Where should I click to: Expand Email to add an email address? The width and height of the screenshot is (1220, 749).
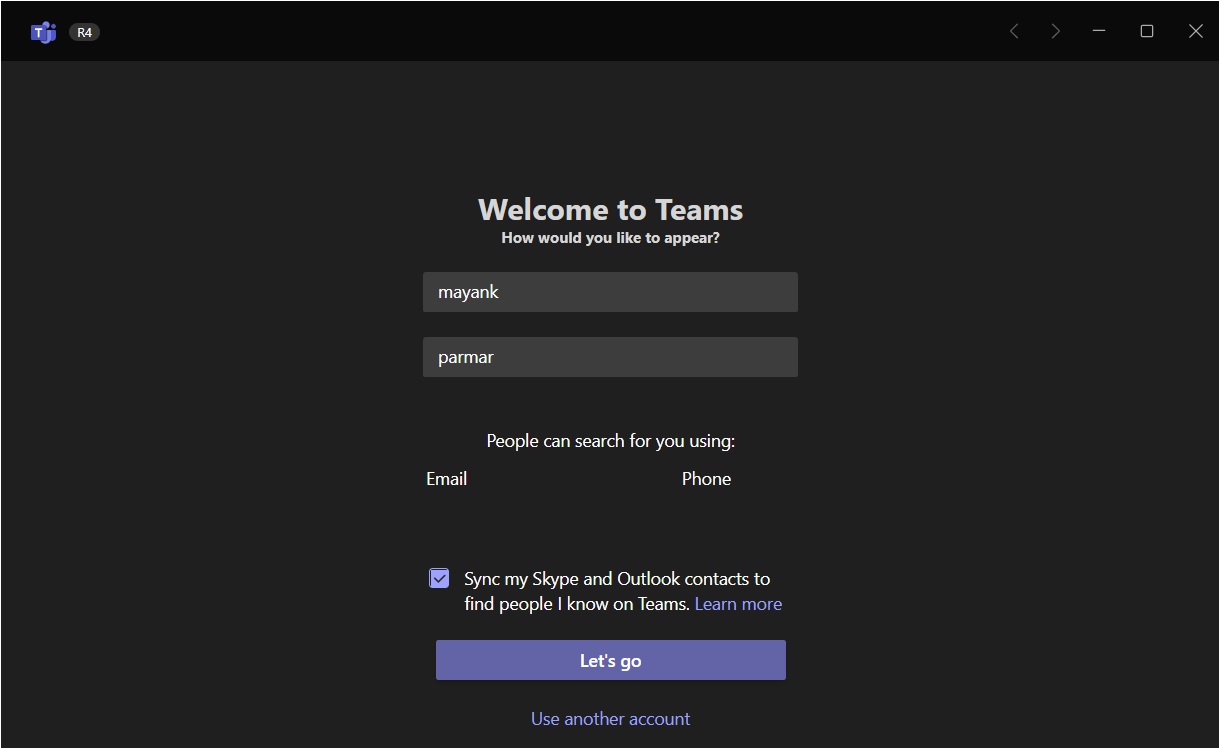(x=446, y=478)
